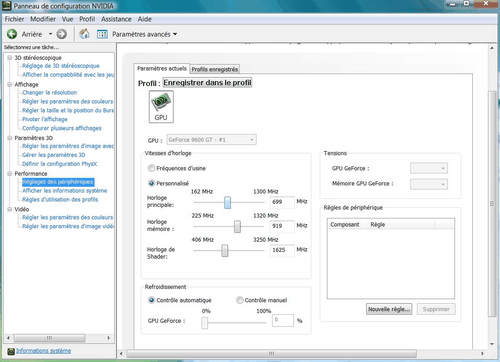500x362 pixels.
Task: Open the Home icon in toolbar
Action: (84, 34)
